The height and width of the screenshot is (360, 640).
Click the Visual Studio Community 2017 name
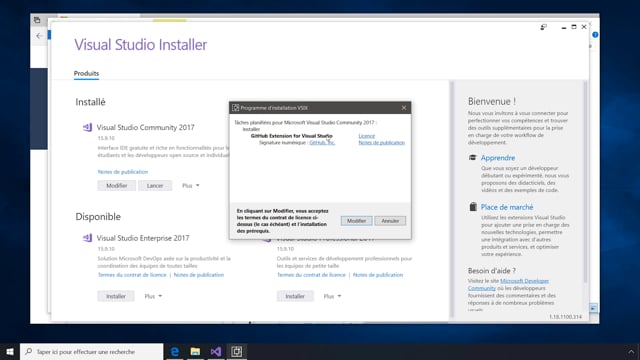pos(145,127)
